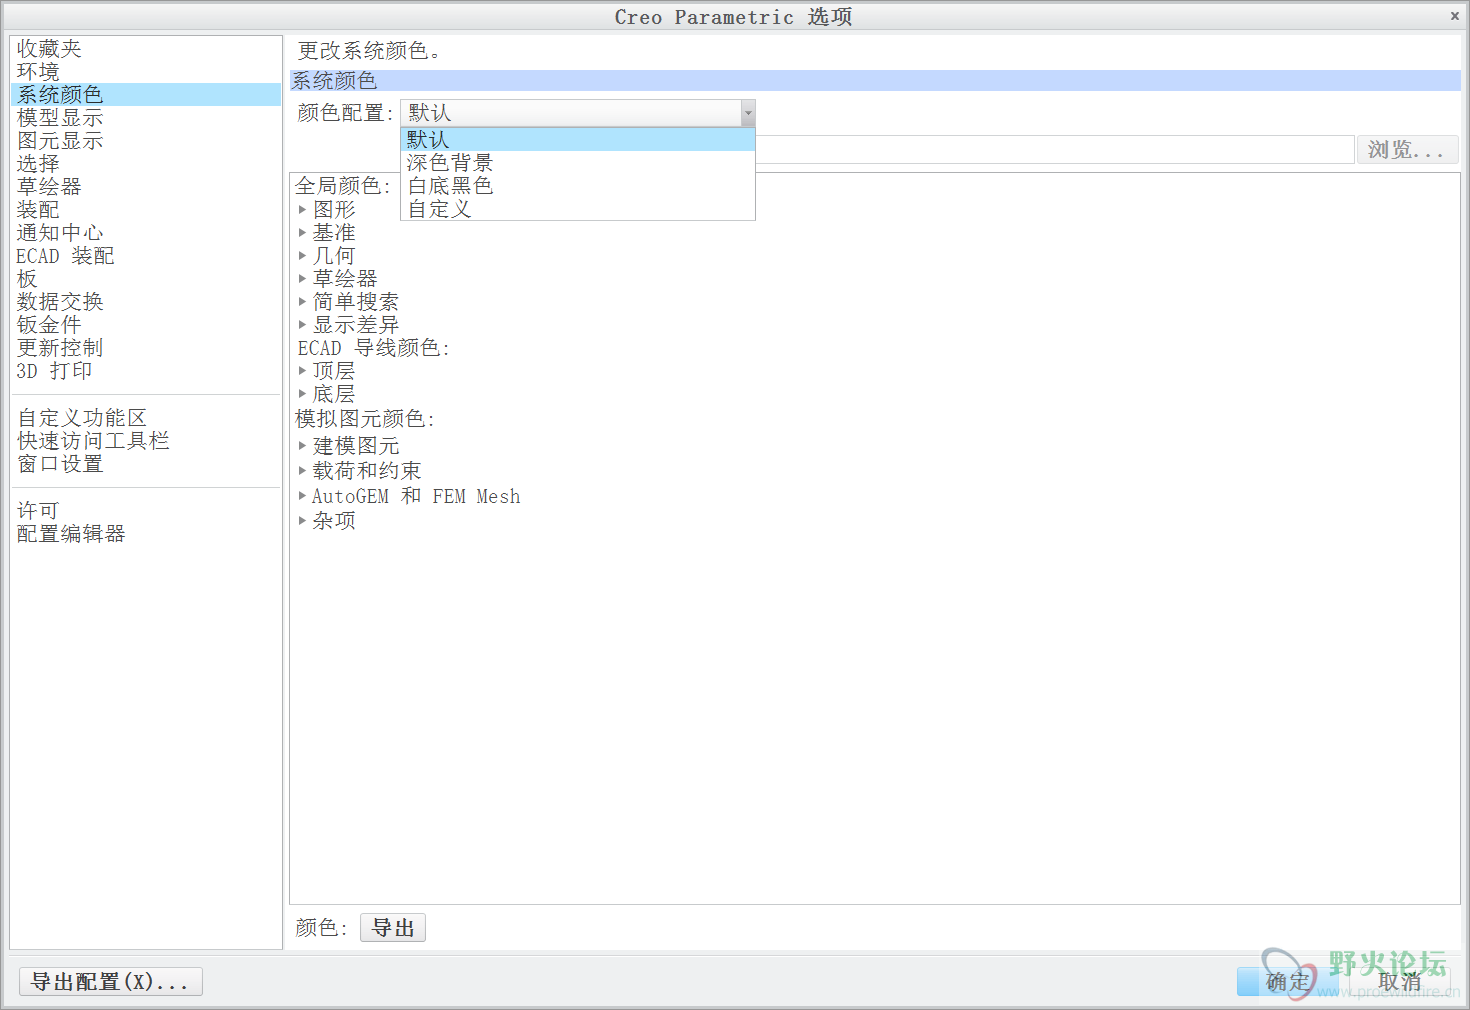The height and width of the screenshot is (1010, 1470).
Task: Click the 浏览... button
Action: tap(1407, 150)
